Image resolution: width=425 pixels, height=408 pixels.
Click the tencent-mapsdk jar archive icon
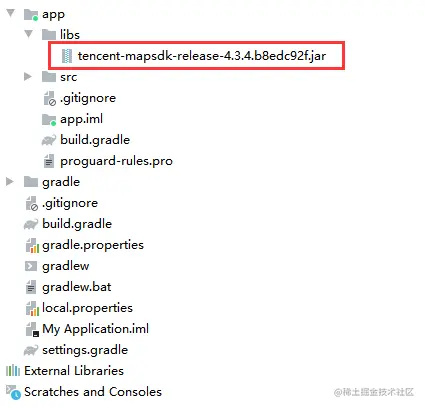coord(67,56)
